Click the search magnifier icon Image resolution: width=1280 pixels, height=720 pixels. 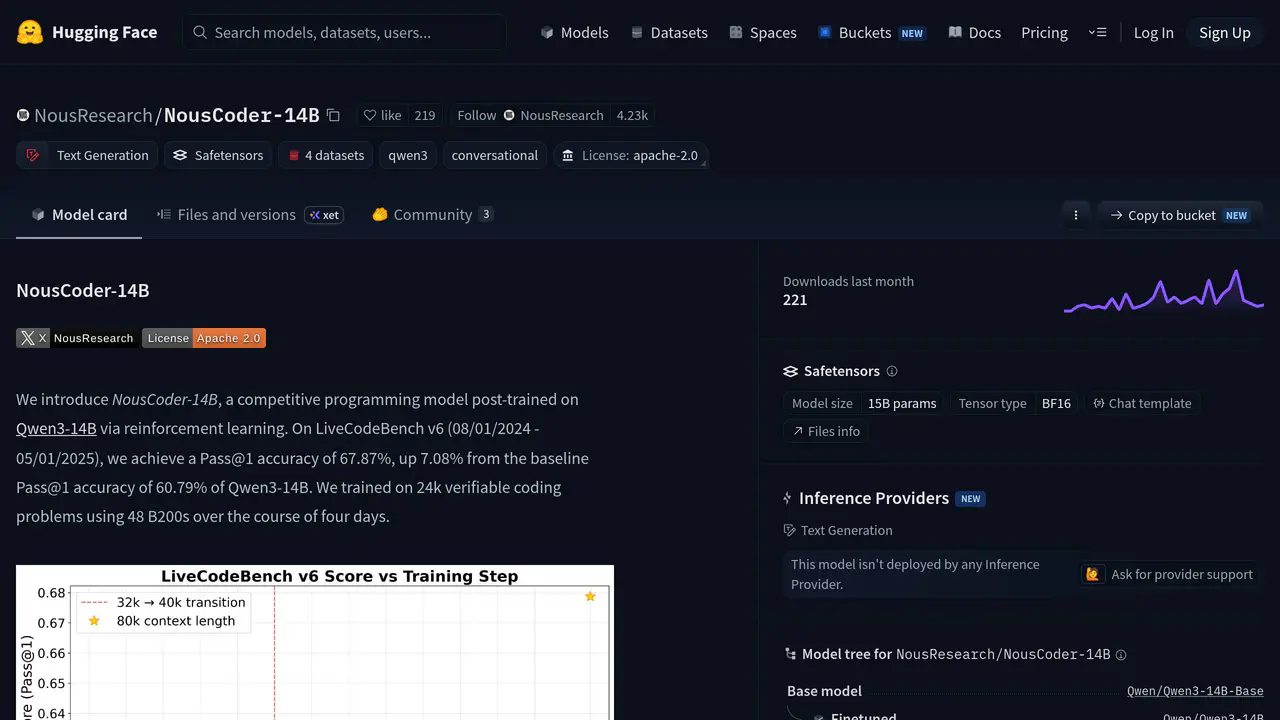[x=200, y=32]
